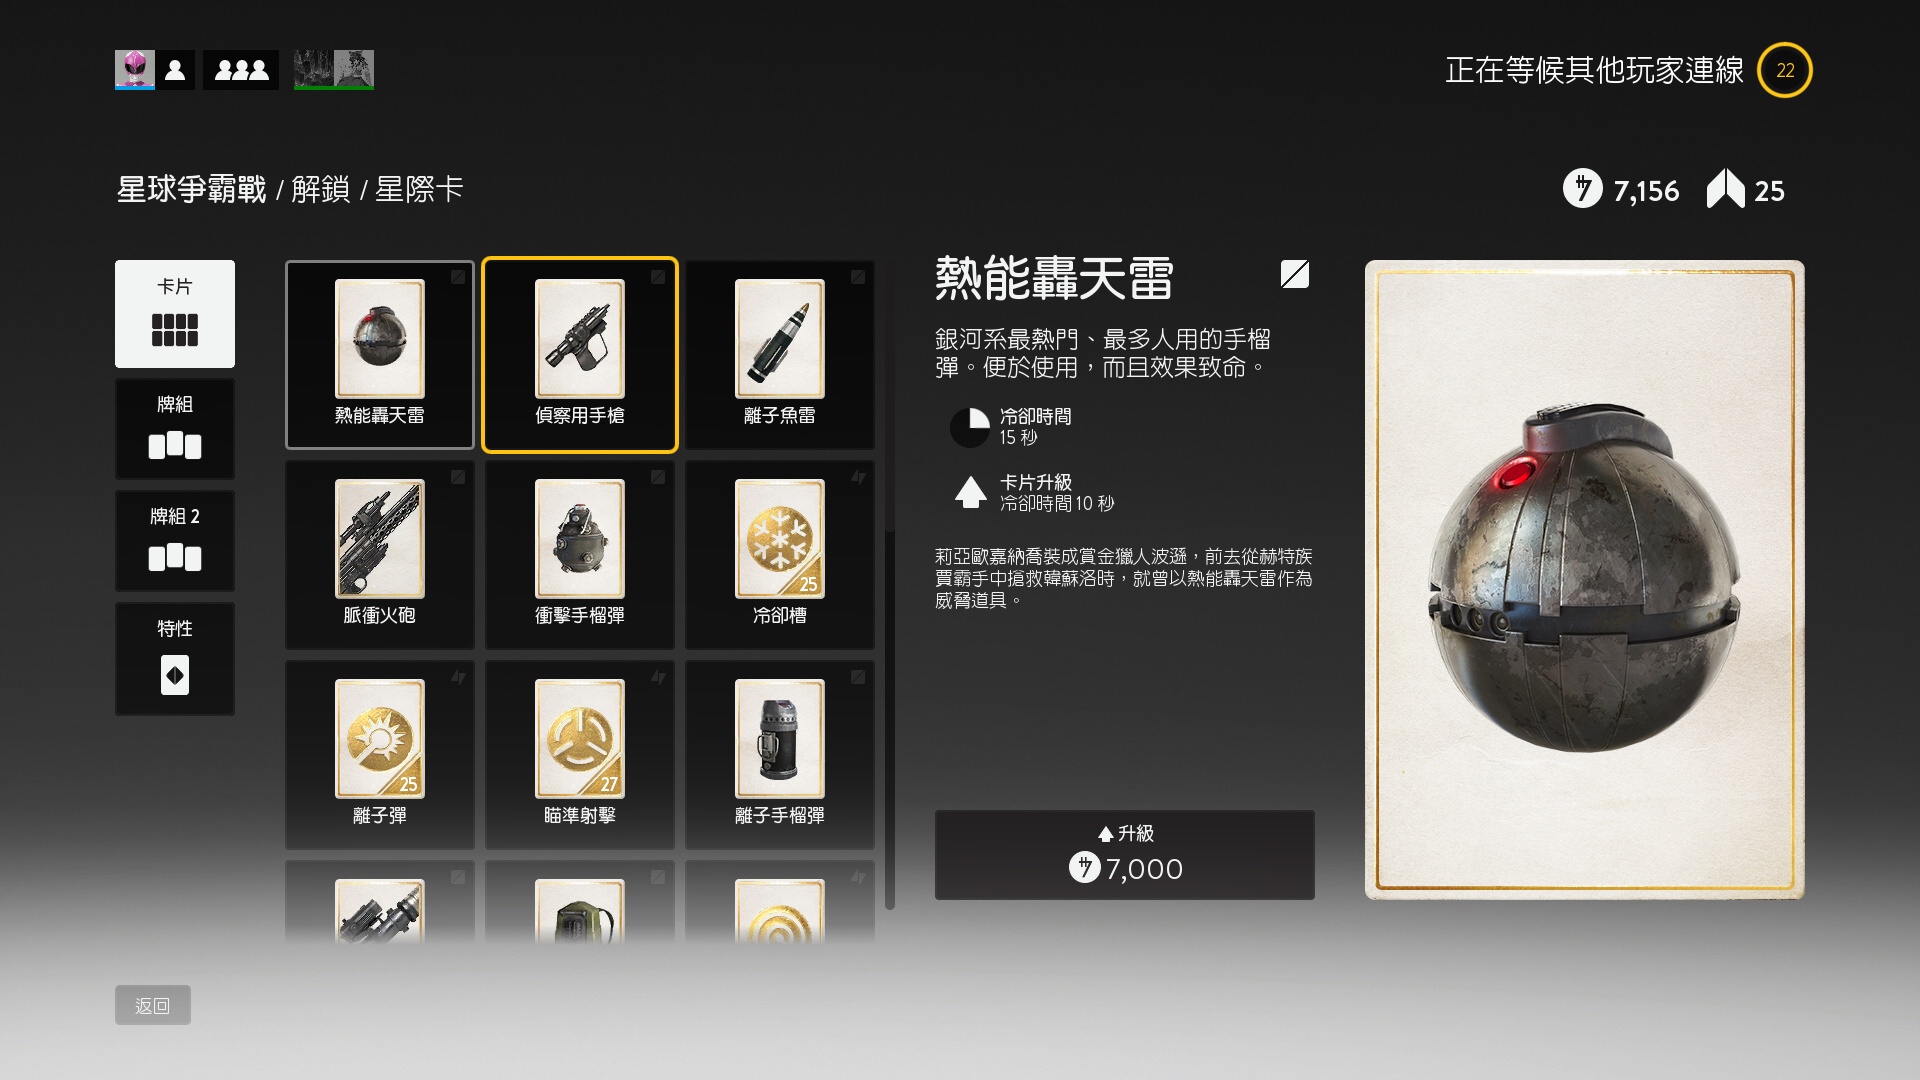Open the party group icon in the top bar
Screen dimensions: 1920x1080
241,70
